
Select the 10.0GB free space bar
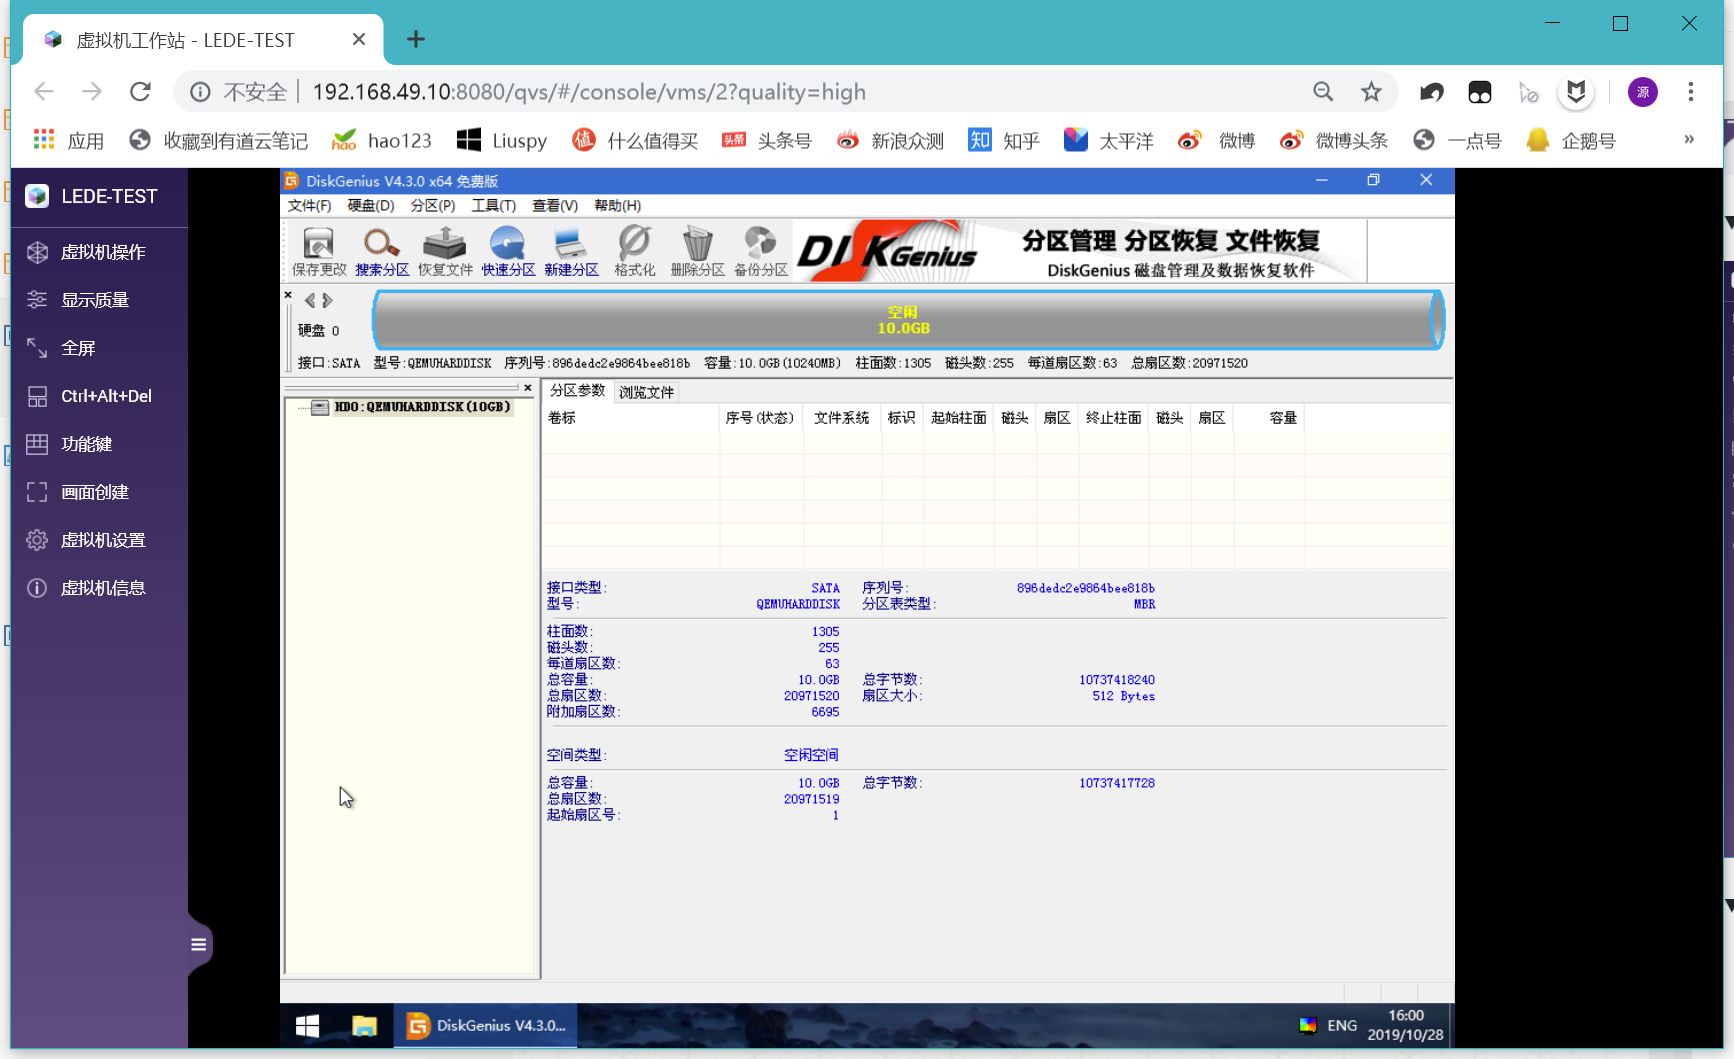pyautogui.click(x=907, y=320)
